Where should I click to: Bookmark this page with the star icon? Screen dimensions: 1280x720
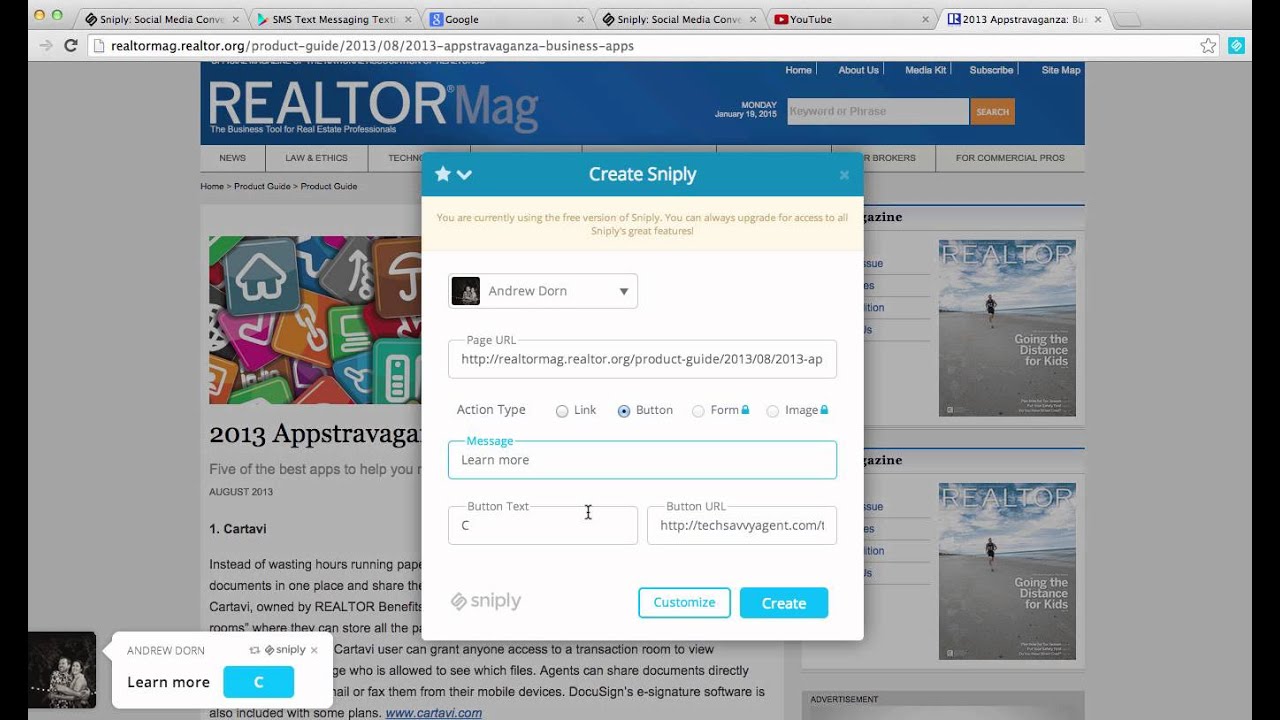pyautogui.click(x=1208, y=45)
